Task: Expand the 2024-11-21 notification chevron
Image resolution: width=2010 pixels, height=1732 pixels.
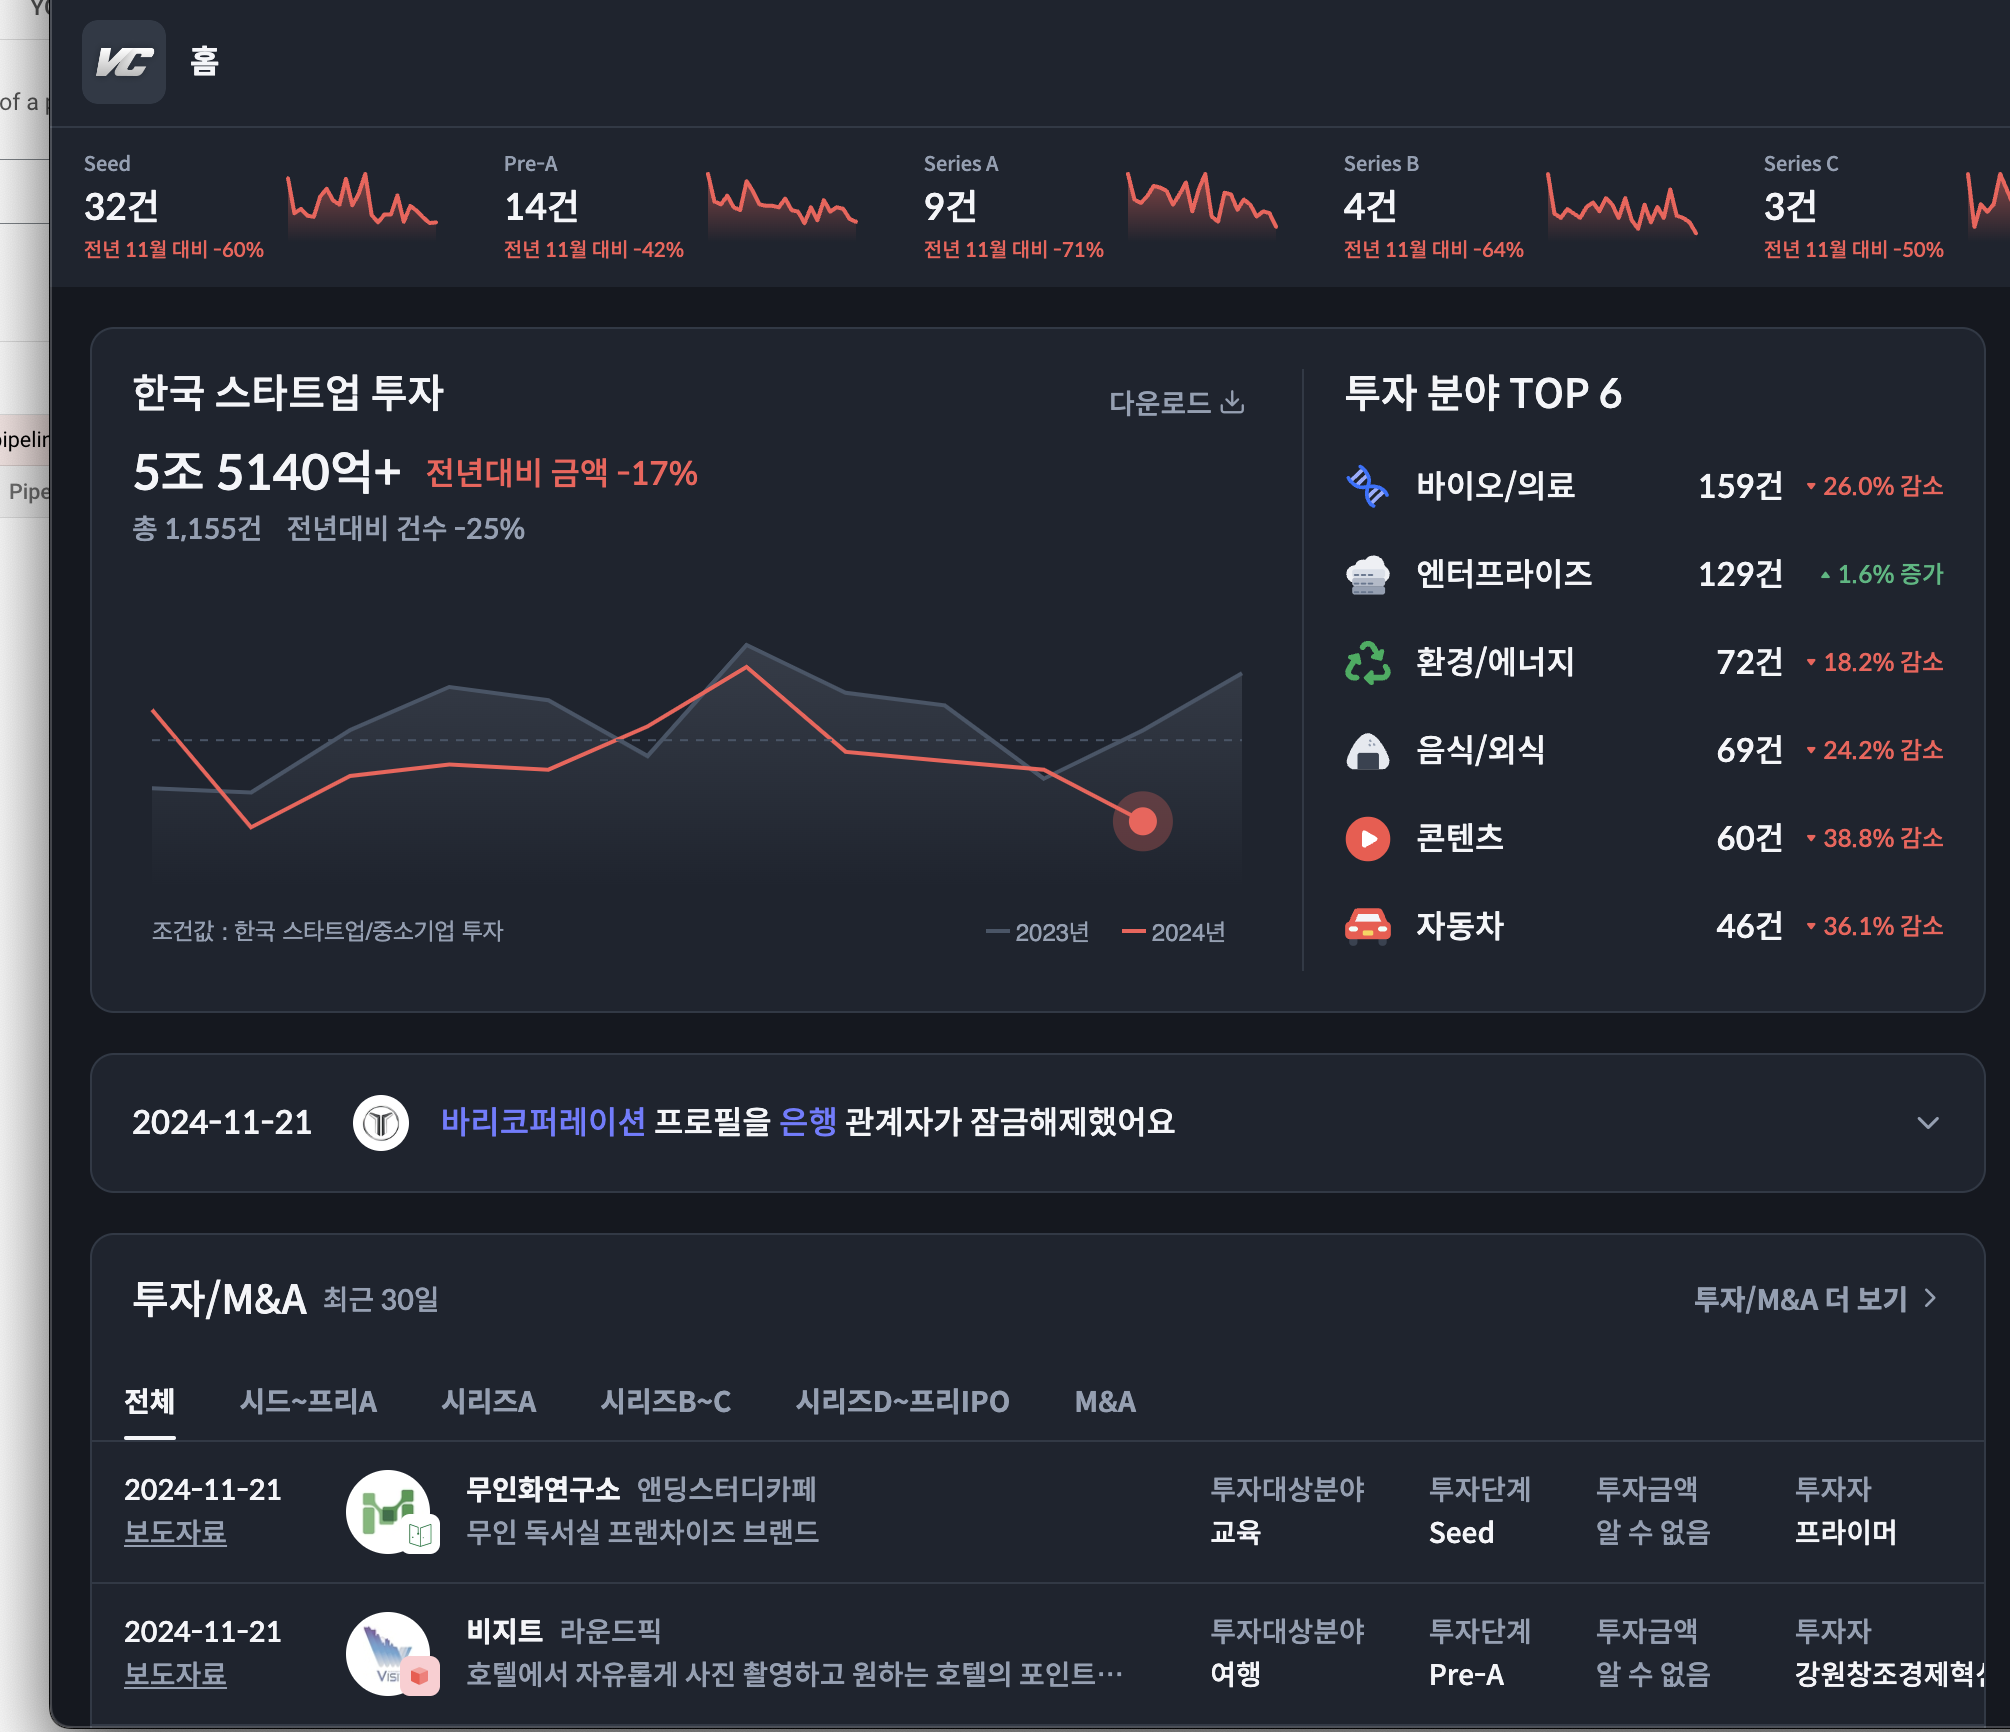Action: pyautogui.click(x=1928, y=1123)
